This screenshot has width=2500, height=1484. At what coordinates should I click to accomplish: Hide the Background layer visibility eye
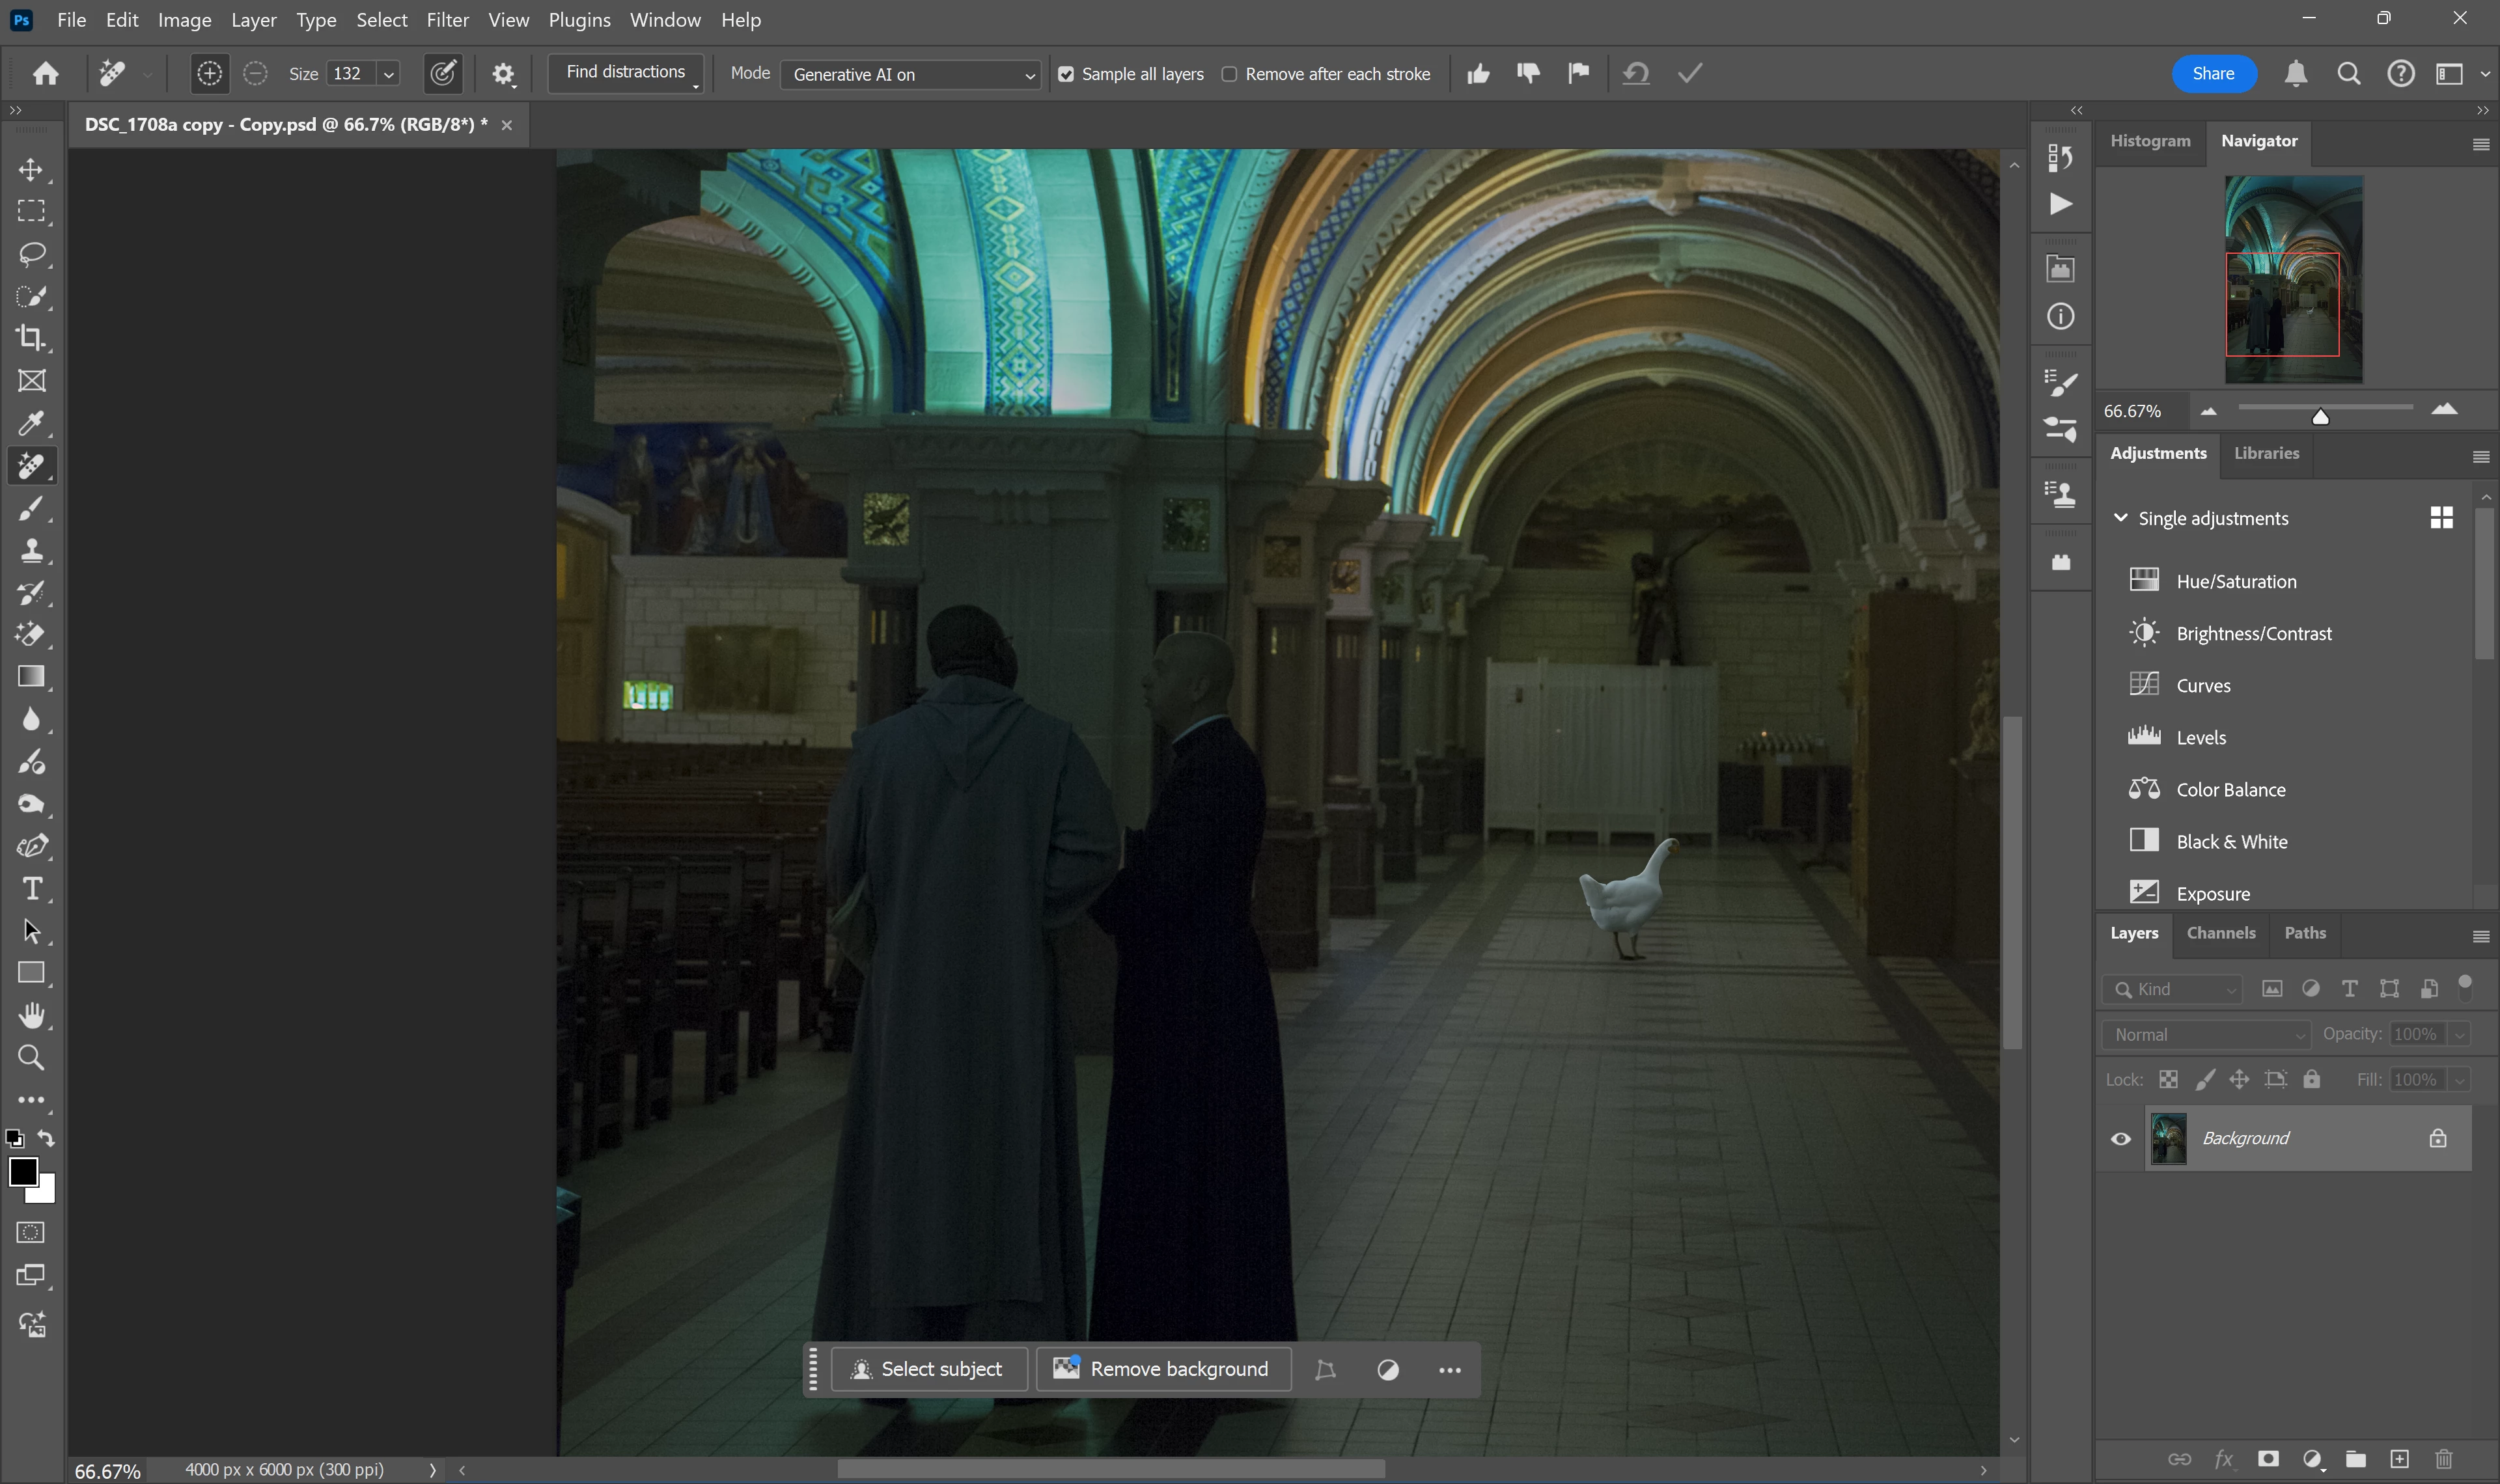tap(2120, 1138)
